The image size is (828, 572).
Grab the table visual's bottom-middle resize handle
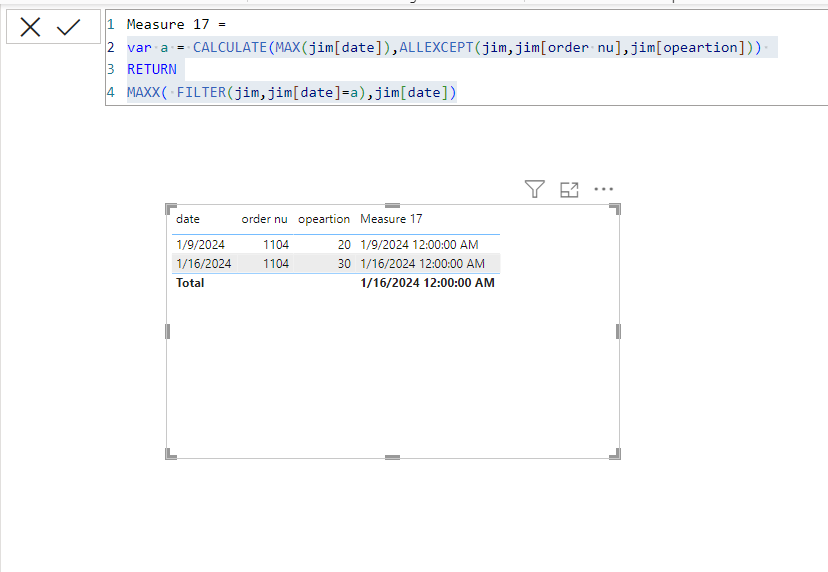(x=392, y=457)
